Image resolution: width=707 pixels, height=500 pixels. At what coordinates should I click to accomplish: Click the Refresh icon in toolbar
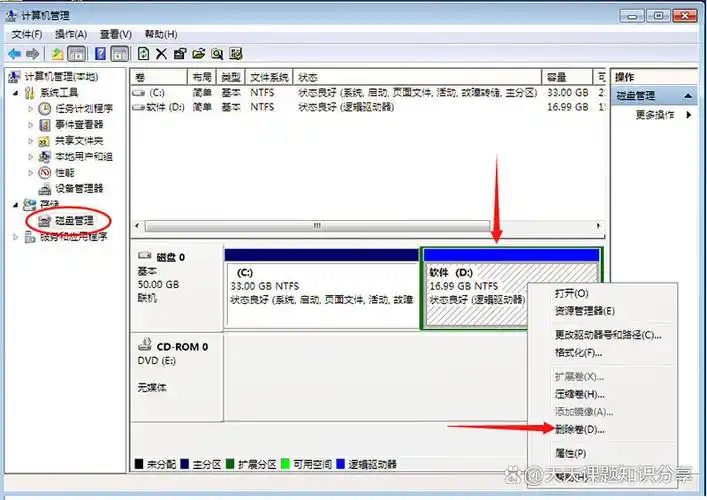144,53
